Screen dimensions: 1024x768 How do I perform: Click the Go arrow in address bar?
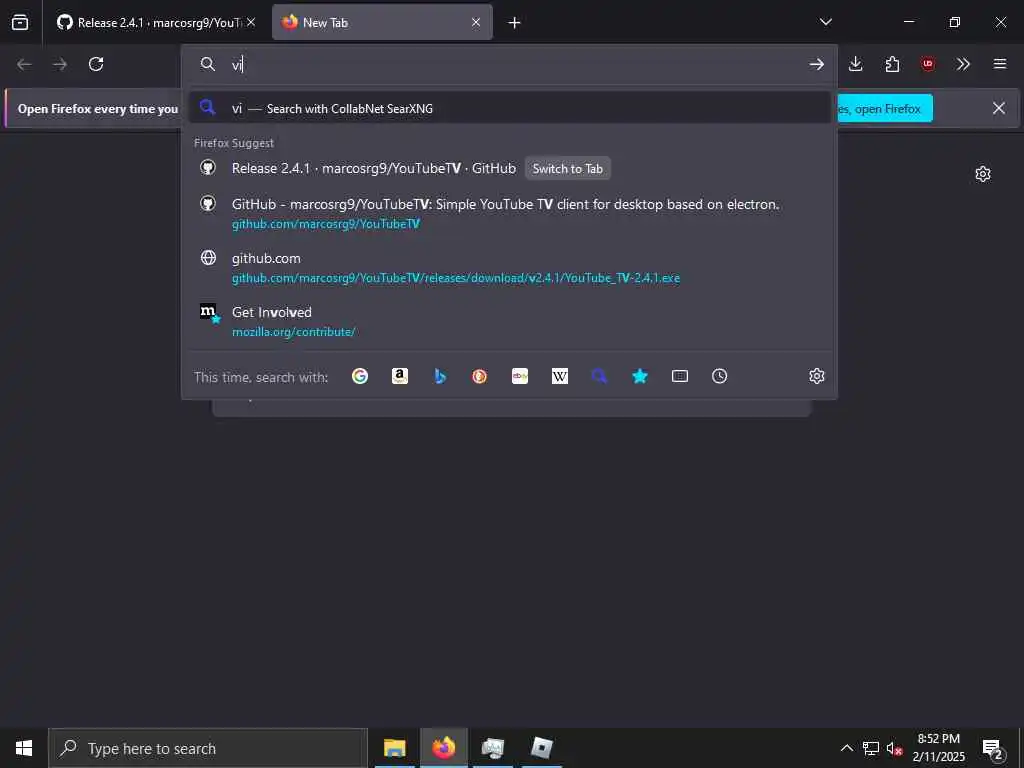click(x=816, y=64)
